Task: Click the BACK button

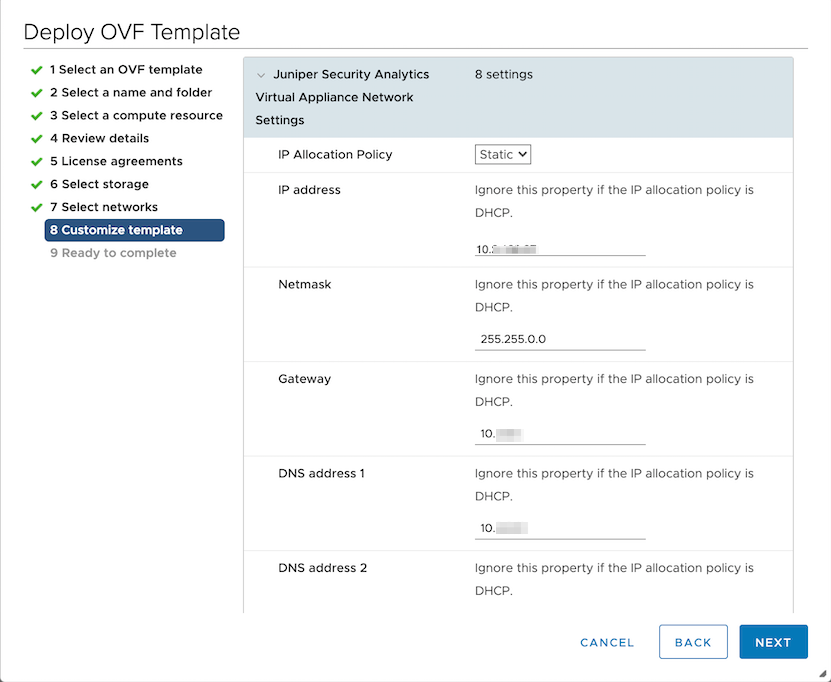Action: pyautogui.click(x=693, y=642)
